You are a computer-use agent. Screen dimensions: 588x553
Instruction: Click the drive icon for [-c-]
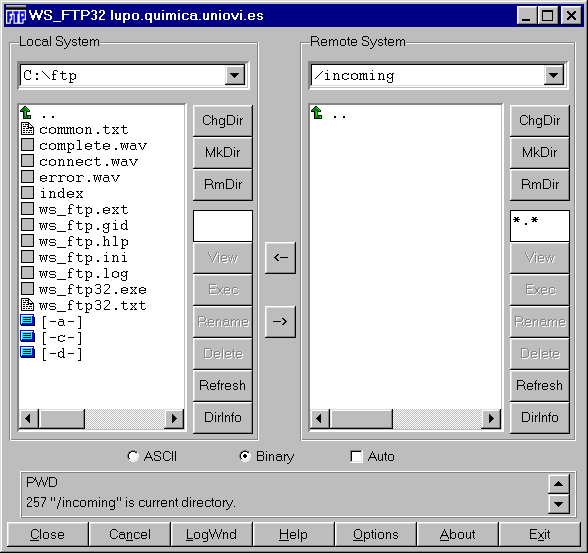point(27,336)
